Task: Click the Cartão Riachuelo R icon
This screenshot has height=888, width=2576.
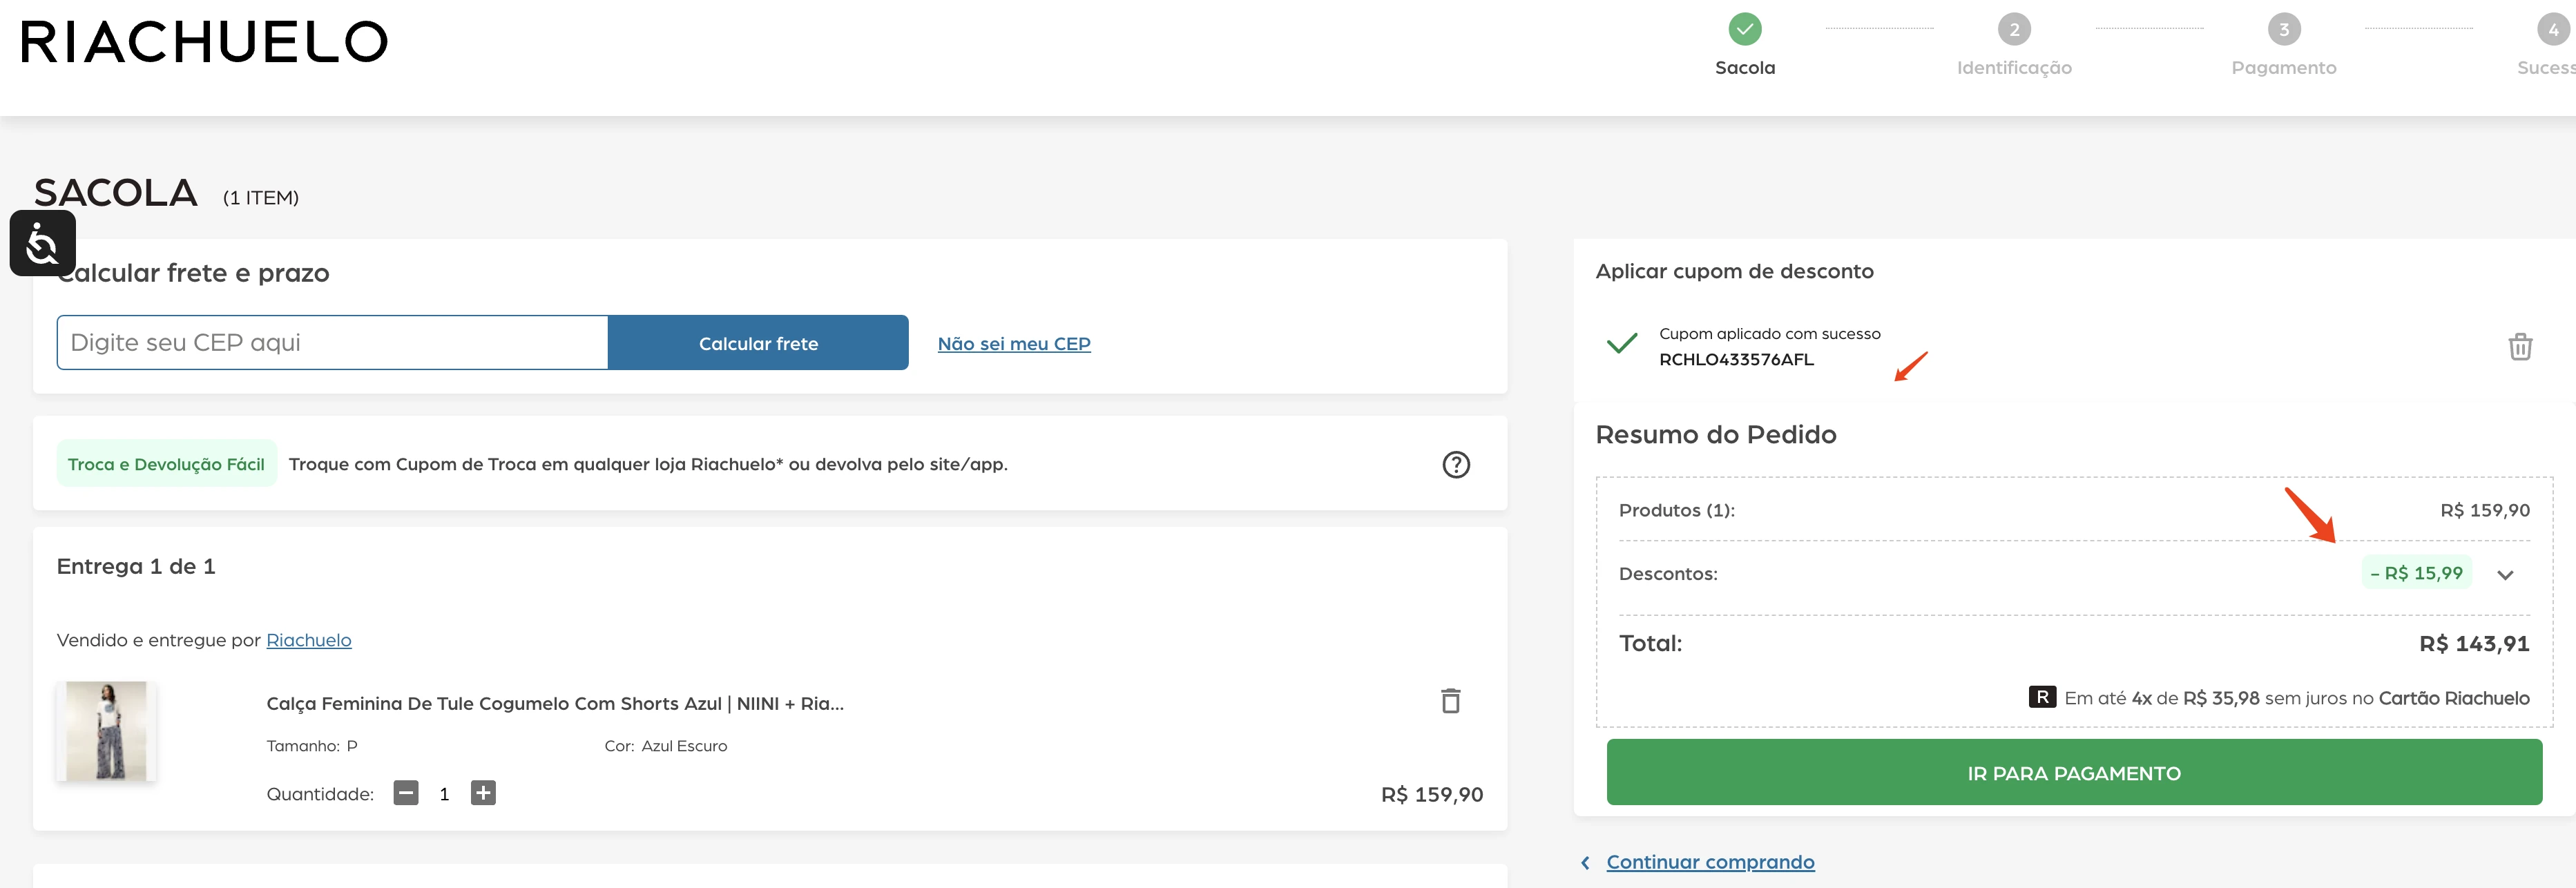Action: pyautogui.click(x=2042, y=697)
